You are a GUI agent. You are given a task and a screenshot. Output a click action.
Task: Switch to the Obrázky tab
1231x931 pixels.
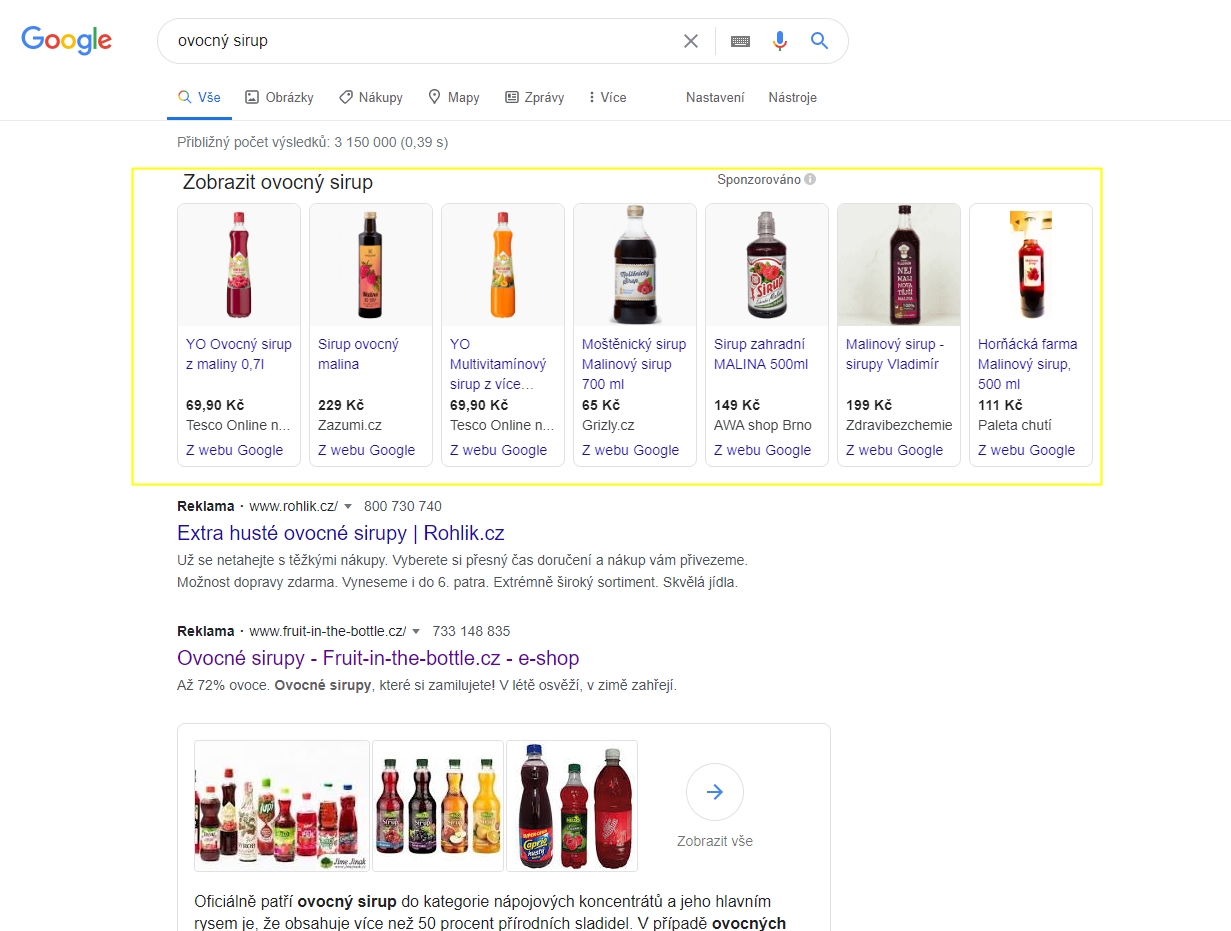coord(279,97)
